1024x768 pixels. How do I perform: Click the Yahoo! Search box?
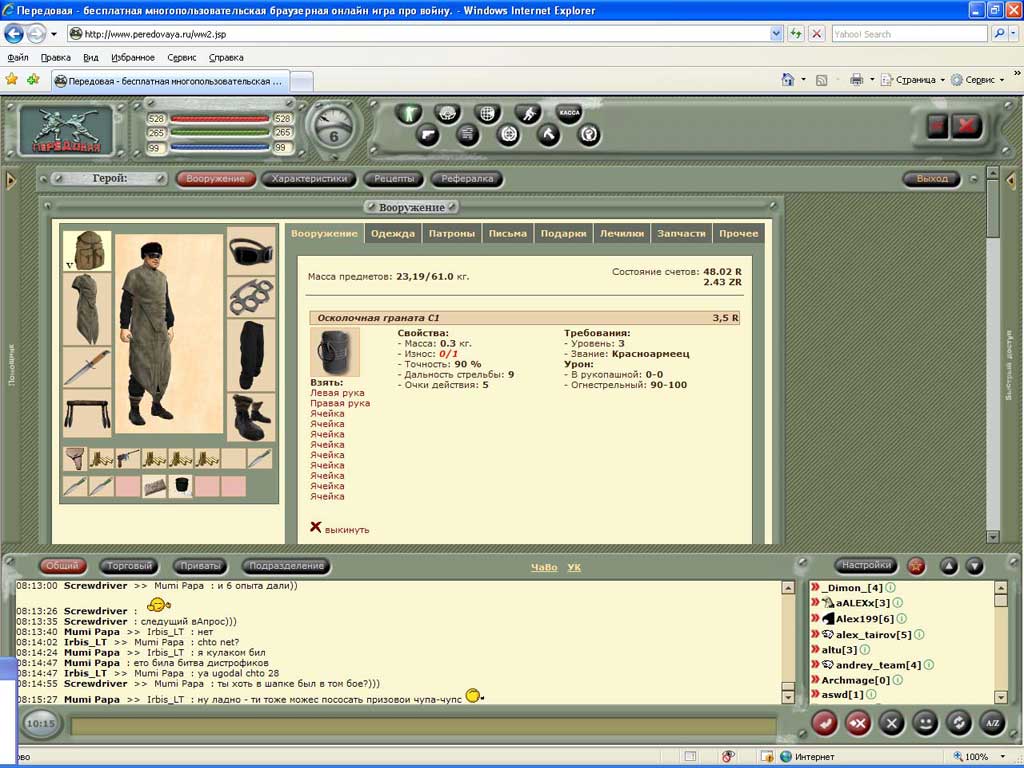(910, 34)
